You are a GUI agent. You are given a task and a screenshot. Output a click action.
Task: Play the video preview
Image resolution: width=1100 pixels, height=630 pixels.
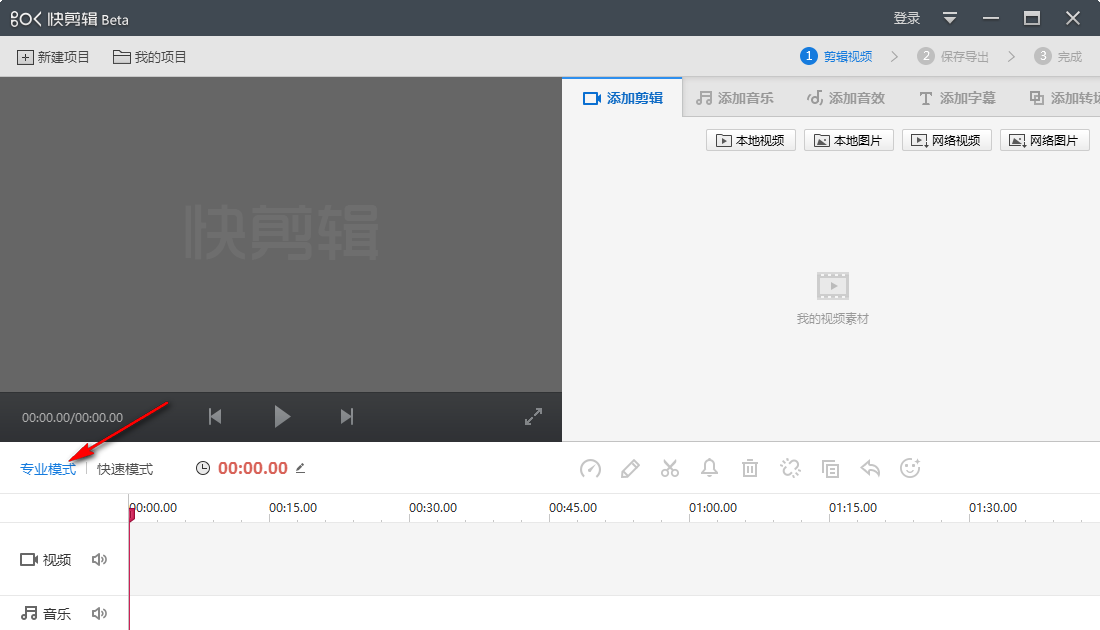tap(282, 417)
